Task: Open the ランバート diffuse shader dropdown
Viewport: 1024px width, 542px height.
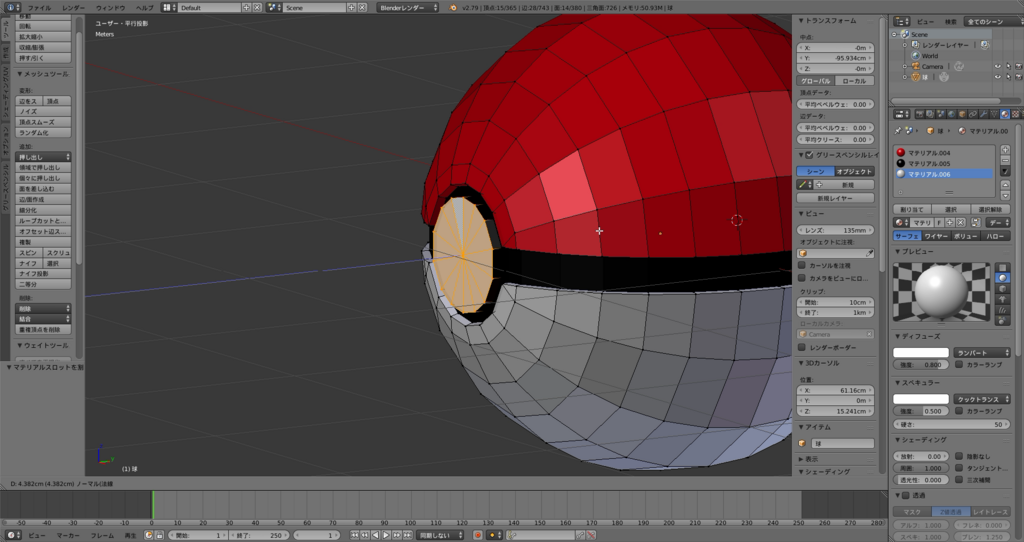Action: point(979,352)
